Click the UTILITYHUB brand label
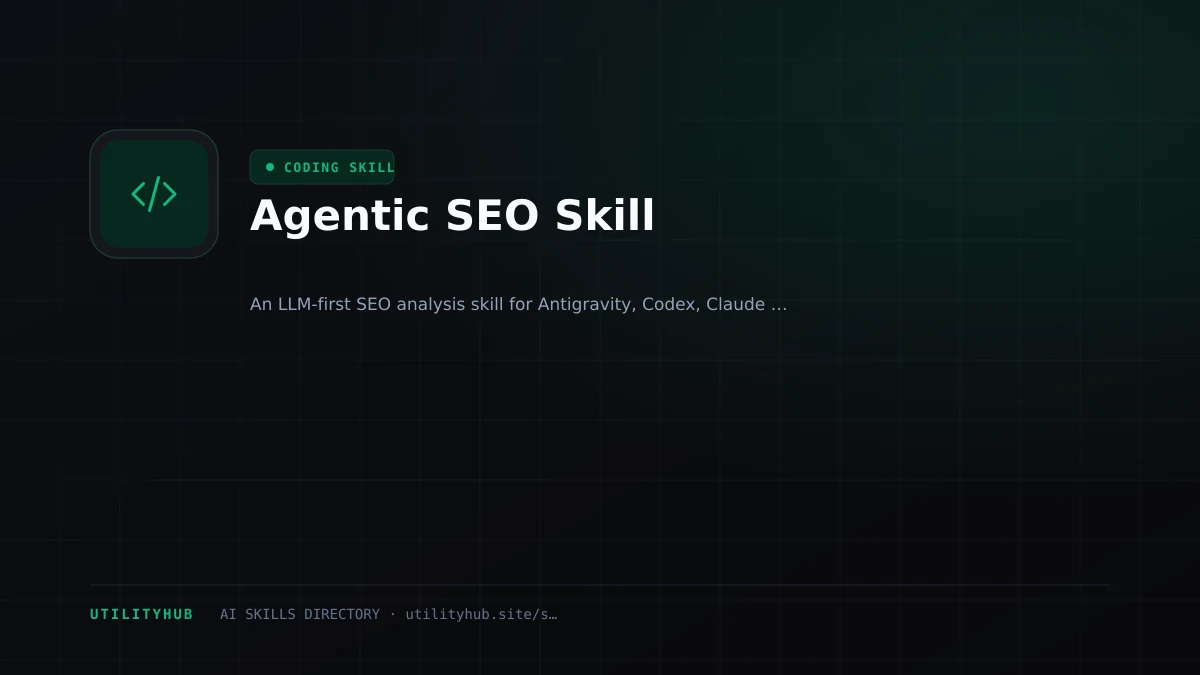Viewport: 1200px width, 675px height. click(141, 614)
